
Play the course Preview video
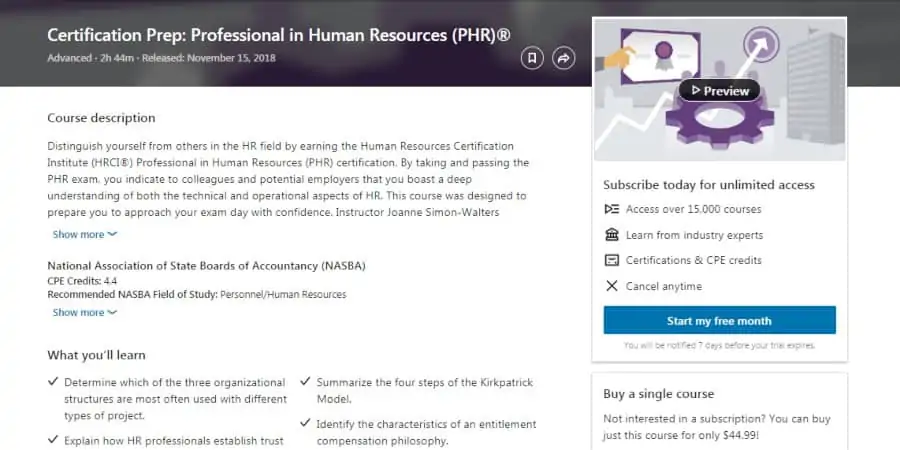point(719,91)
